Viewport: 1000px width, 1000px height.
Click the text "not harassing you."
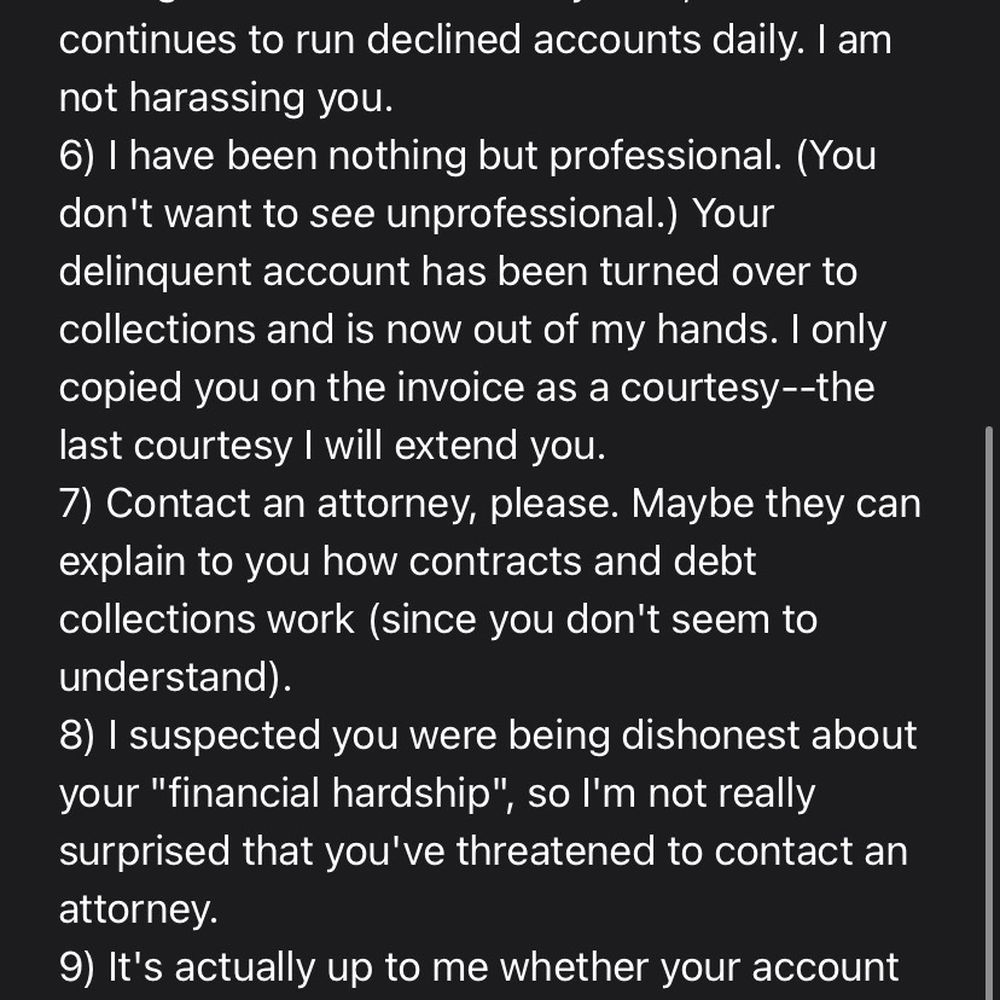[226, 98]
